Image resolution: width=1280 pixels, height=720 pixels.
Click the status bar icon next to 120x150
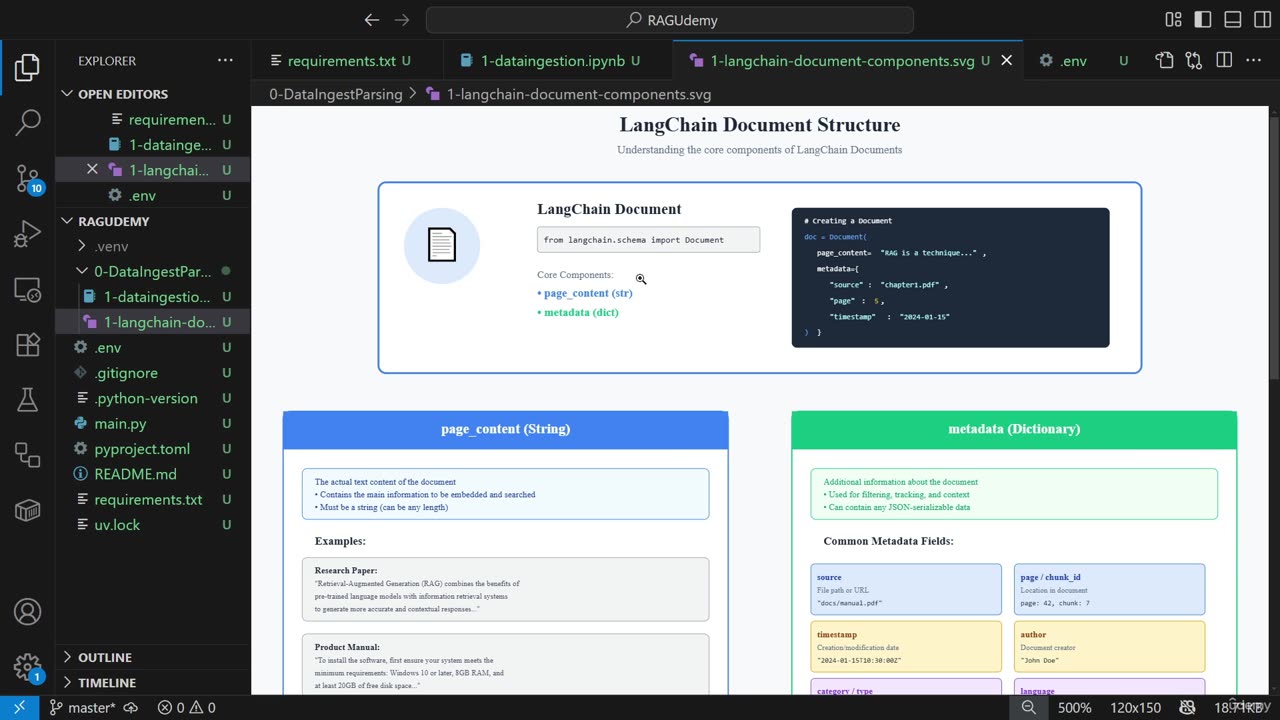(x=1188, y=707)
